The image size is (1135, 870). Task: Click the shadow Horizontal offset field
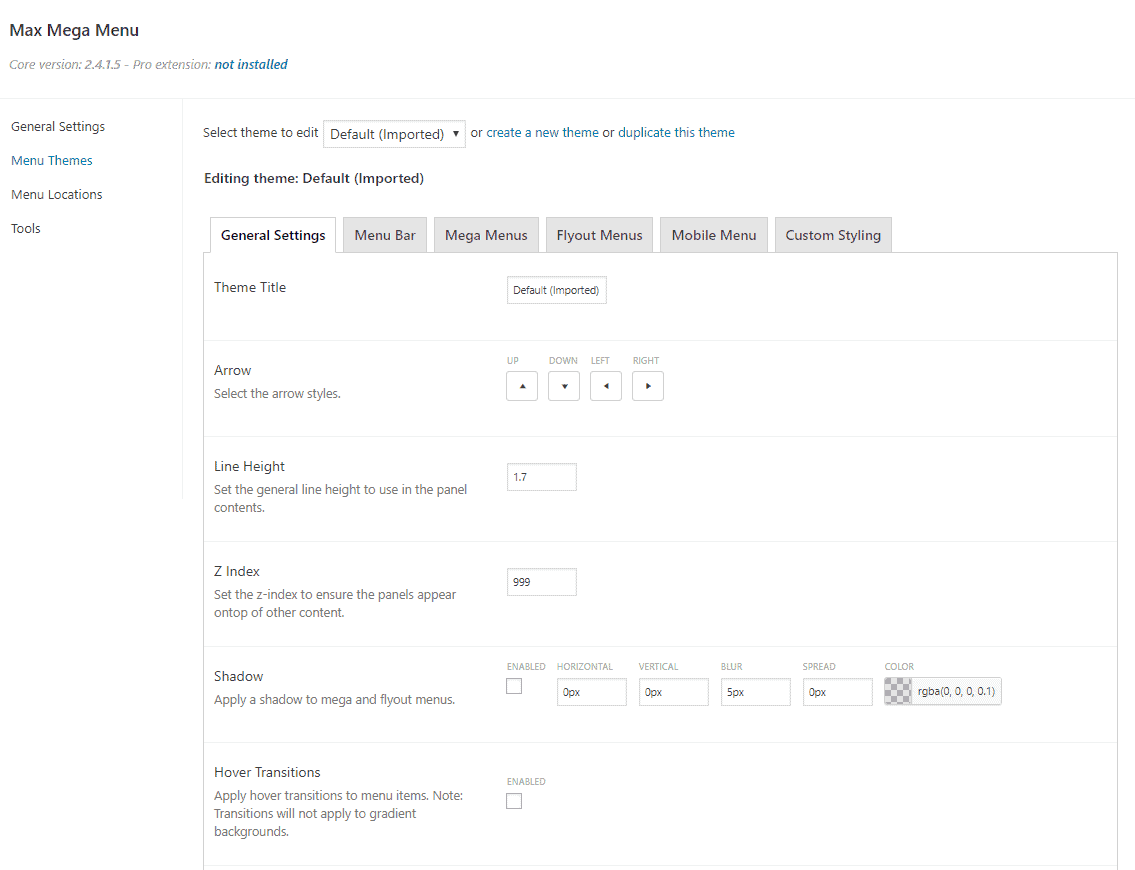pos(591,692)
